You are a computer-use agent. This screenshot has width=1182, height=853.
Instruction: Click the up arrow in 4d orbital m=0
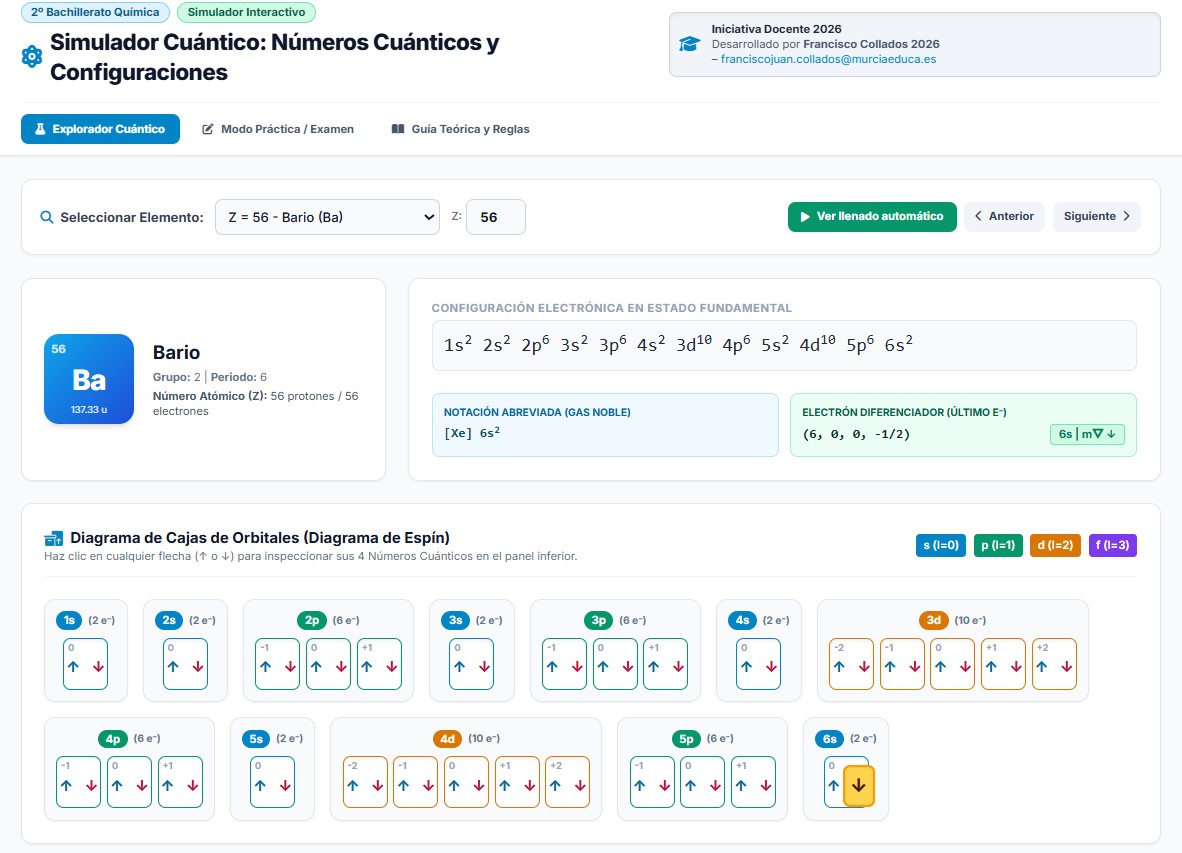coord(454,784)
